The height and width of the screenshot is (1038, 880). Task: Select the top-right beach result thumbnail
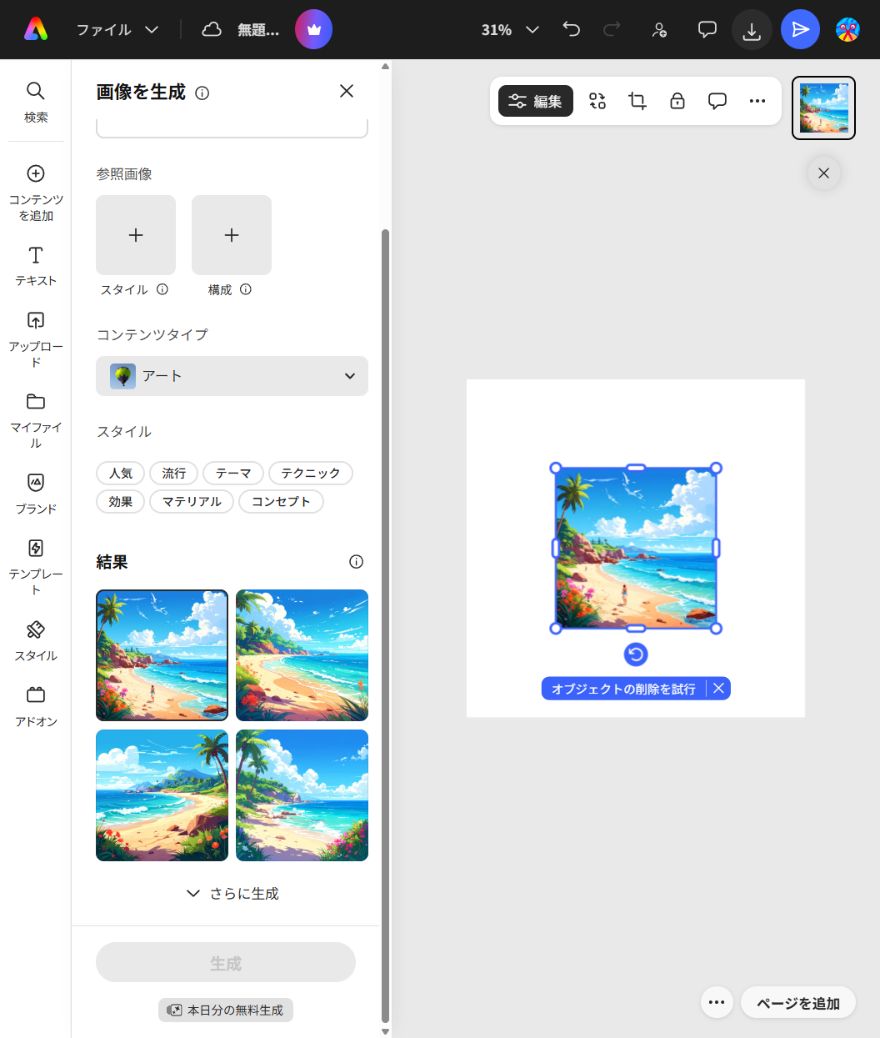point(302,655)
